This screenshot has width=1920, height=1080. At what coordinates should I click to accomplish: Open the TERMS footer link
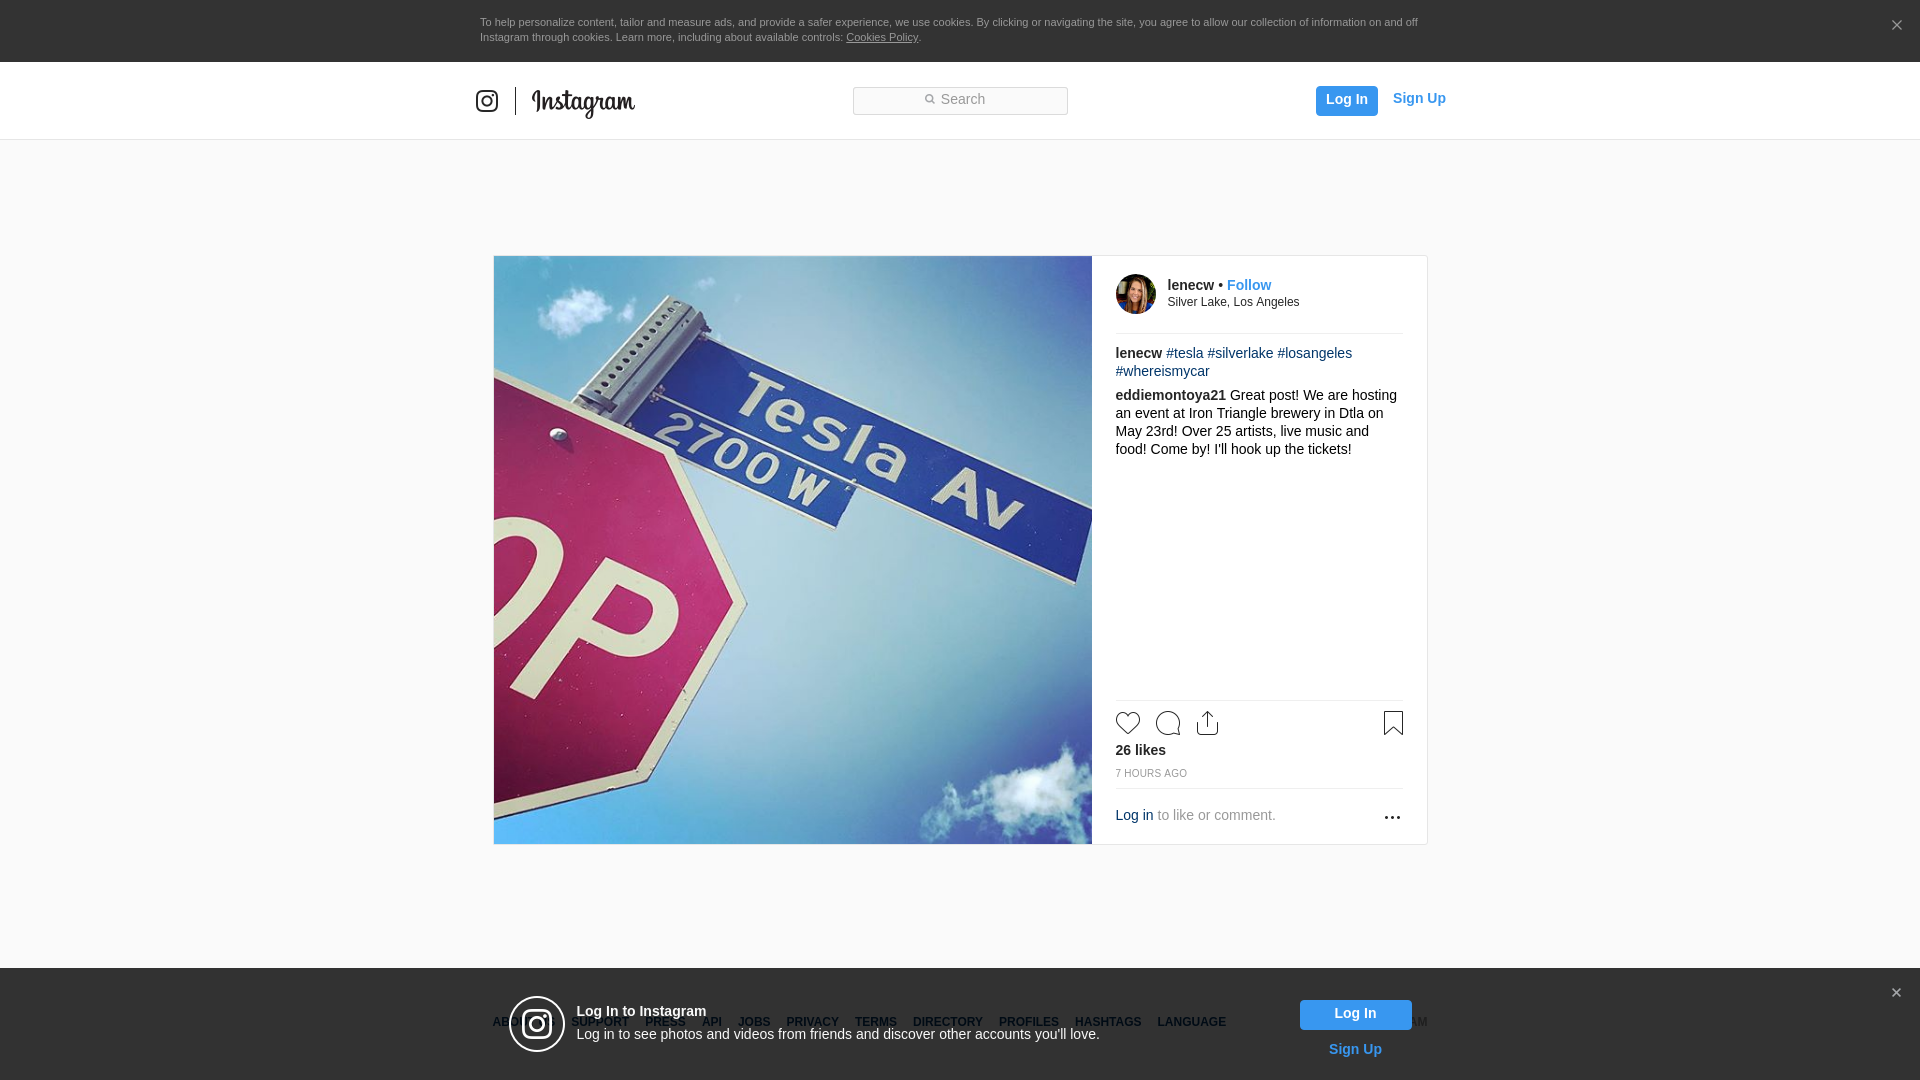click(x=875, y=1022)
